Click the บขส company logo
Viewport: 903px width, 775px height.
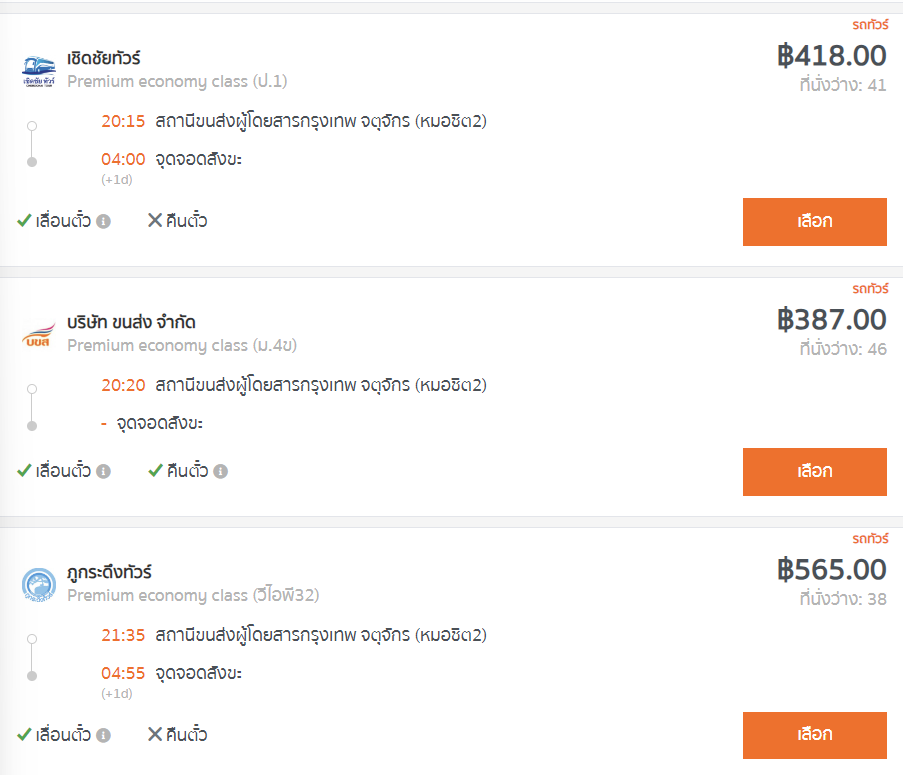pyautogui.click(x=39, y=335)
